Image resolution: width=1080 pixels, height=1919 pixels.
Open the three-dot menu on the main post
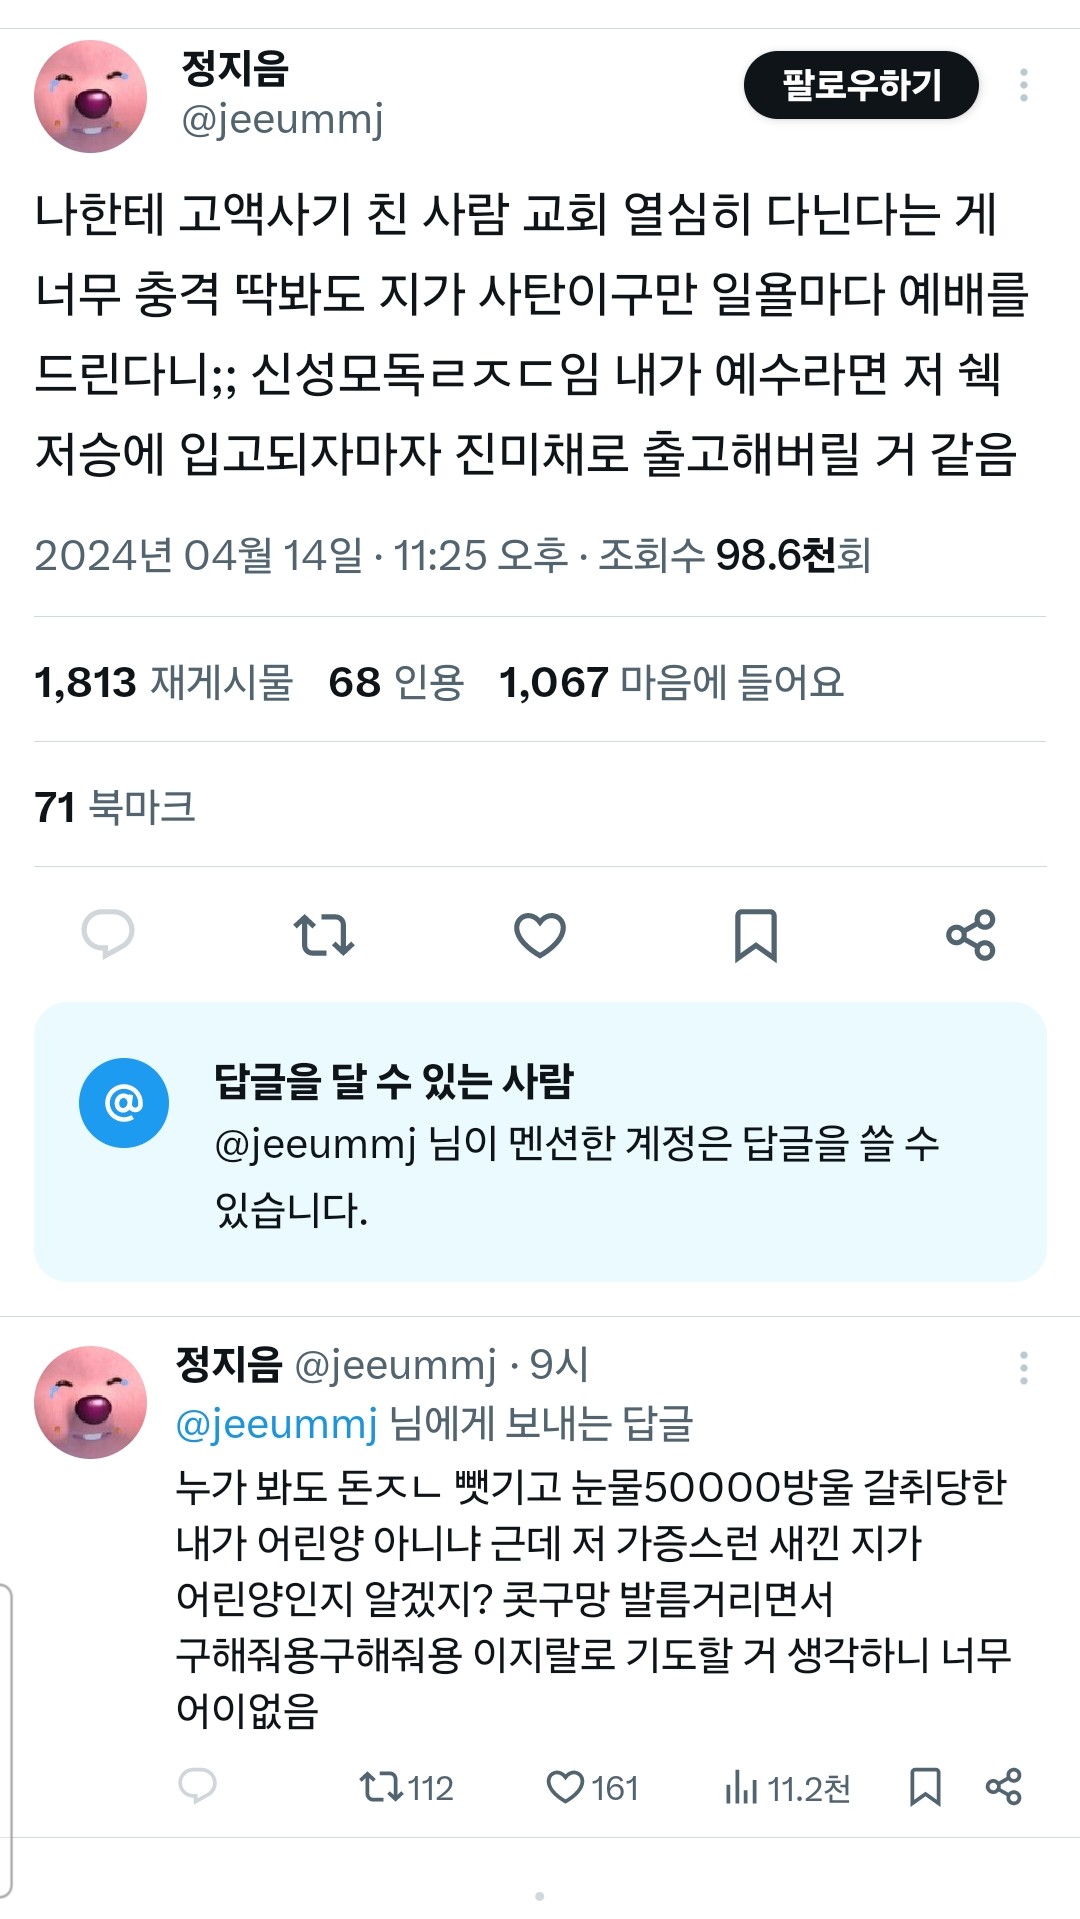(x=1023, y=85)
